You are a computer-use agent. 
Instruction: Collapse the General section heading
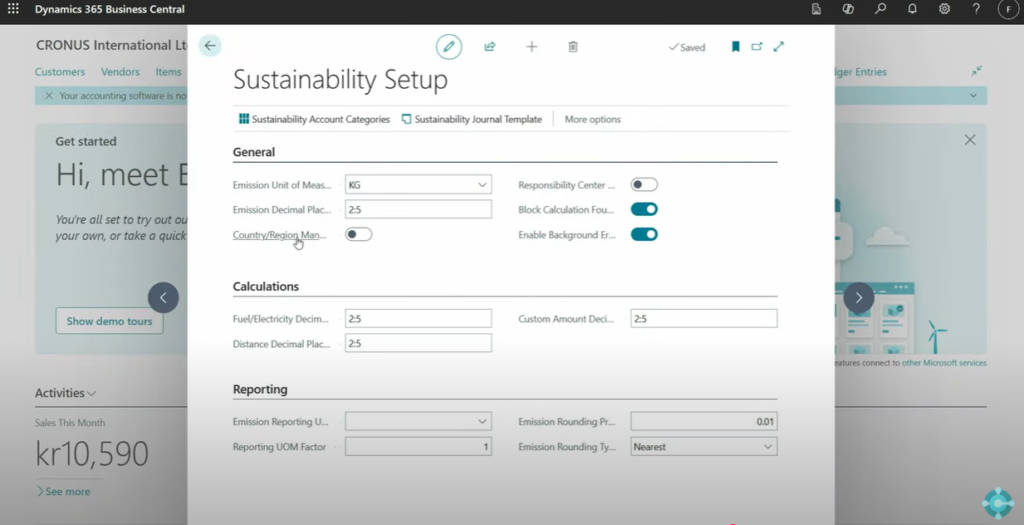tap(254, 152)
